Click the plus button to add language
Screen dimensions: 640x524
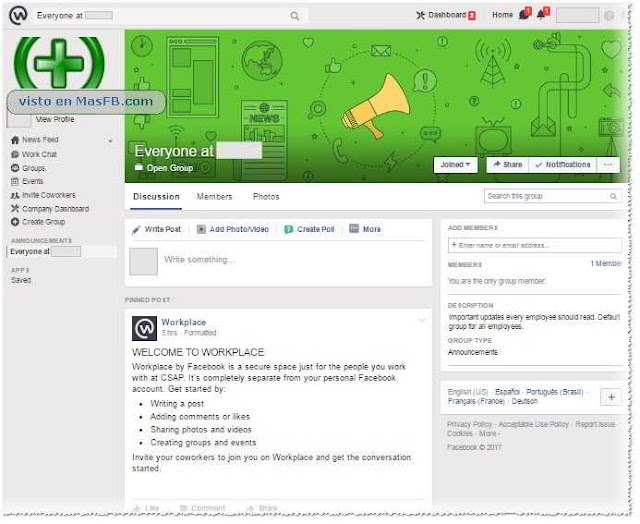point(611,397)
